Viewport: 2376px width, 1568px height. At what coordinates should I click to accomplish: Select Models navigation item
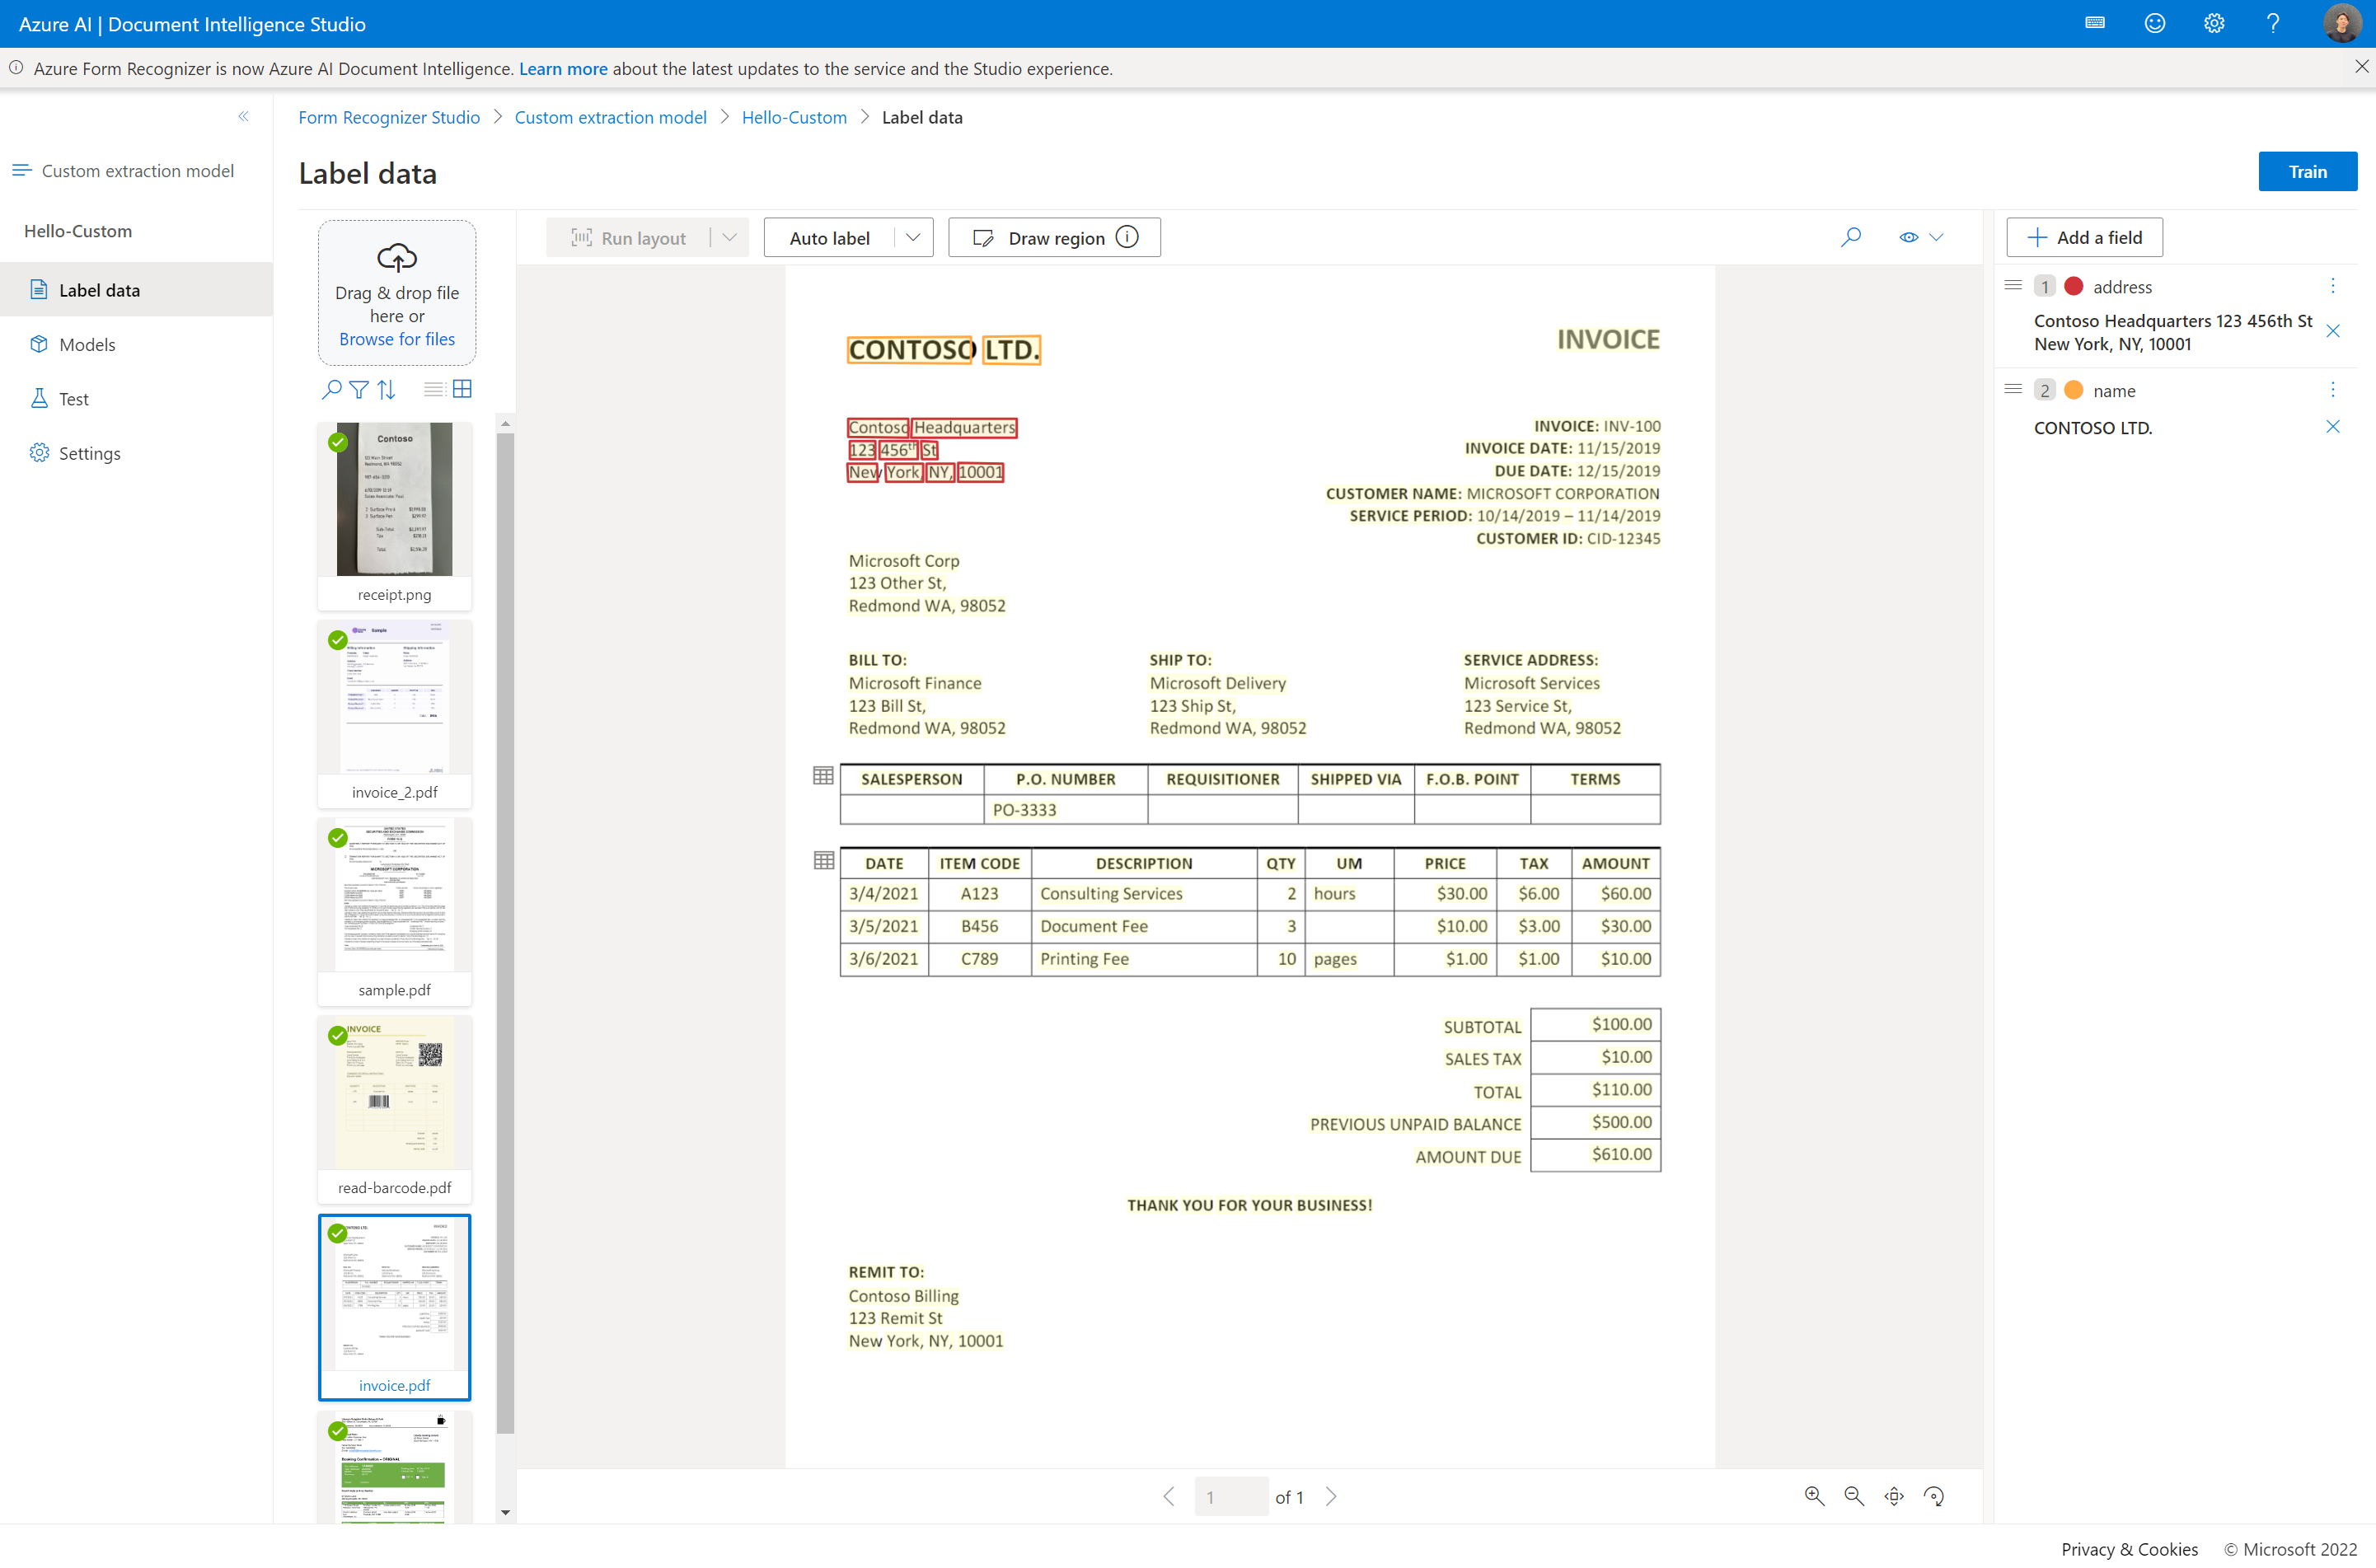[87, 343]
